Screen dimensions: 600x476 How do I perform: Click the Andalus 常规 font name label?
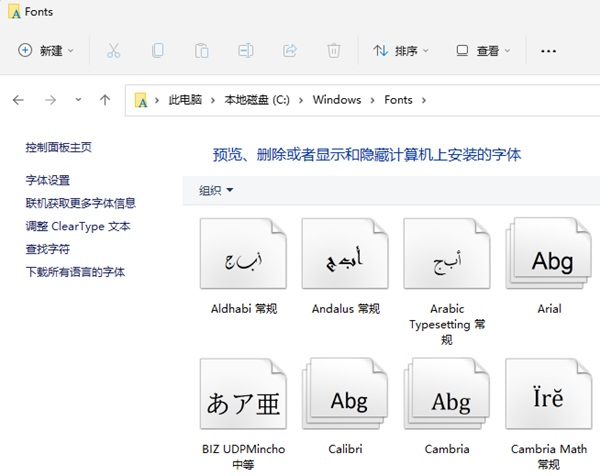pos(346,309)
